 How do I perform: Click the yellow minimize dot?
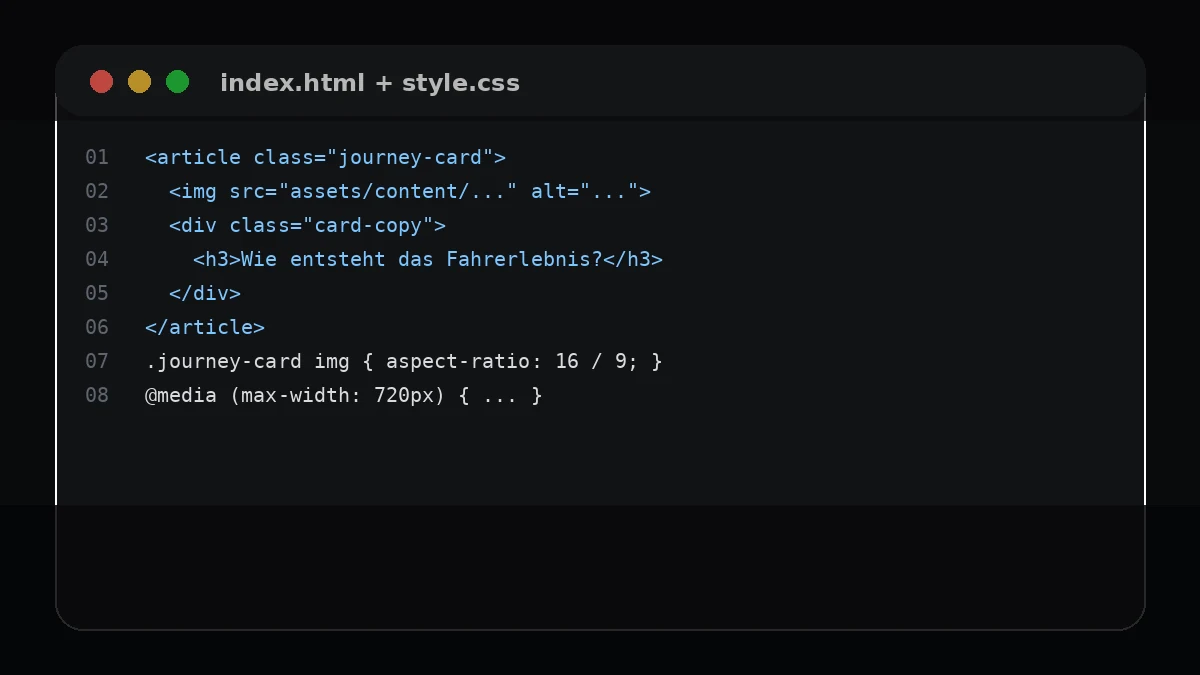pyautogui.click(x=140, y=82)
